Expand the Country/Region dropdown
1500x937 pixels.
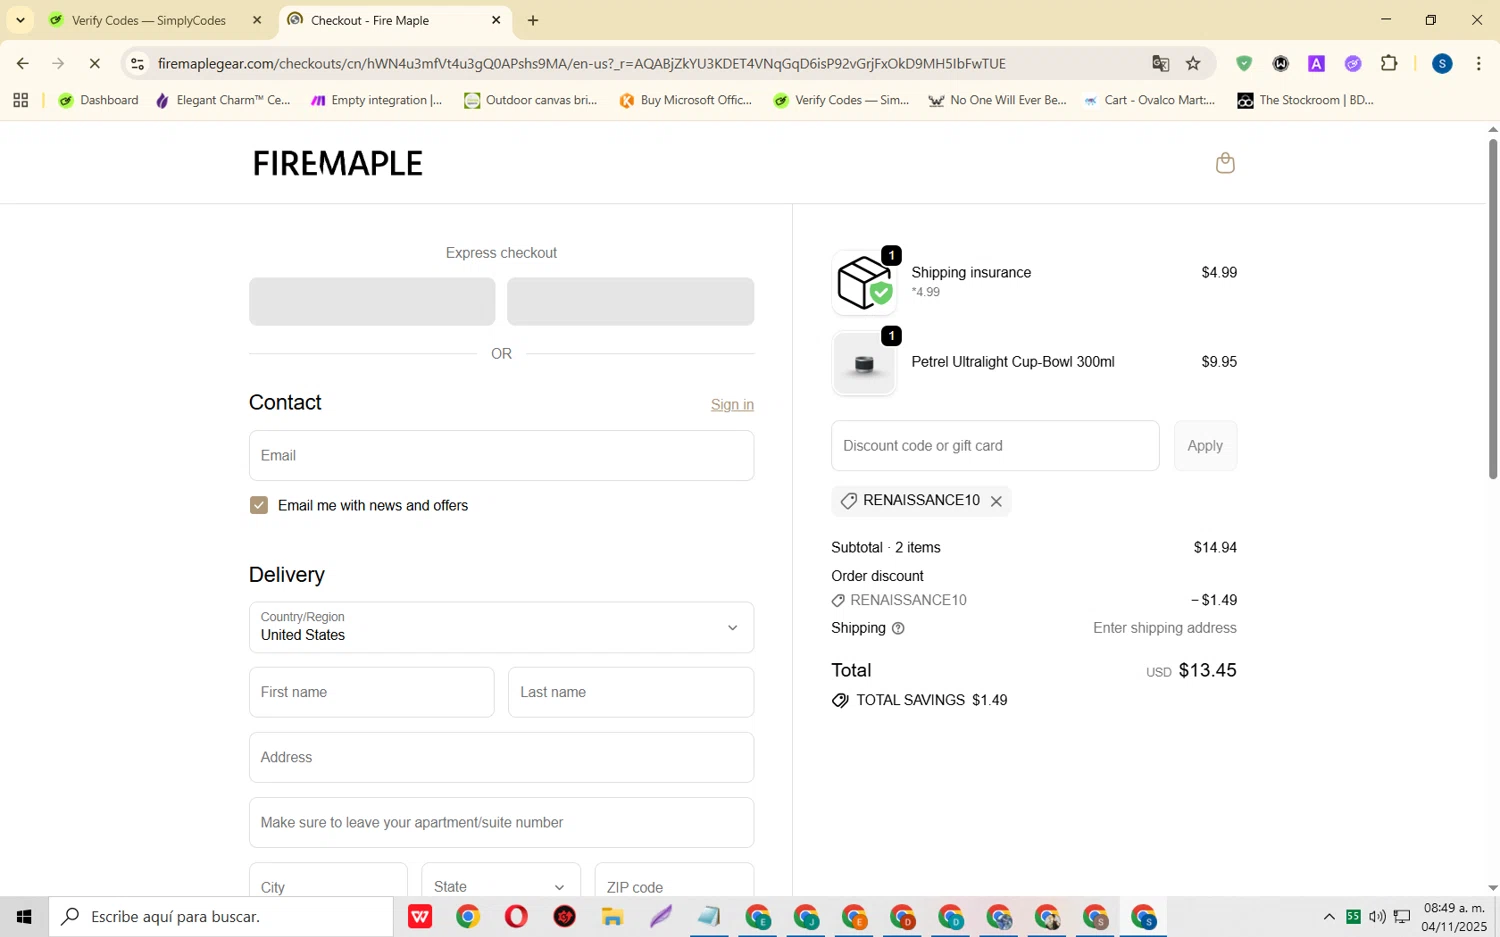pyautogui.click(x=501, y=627)
